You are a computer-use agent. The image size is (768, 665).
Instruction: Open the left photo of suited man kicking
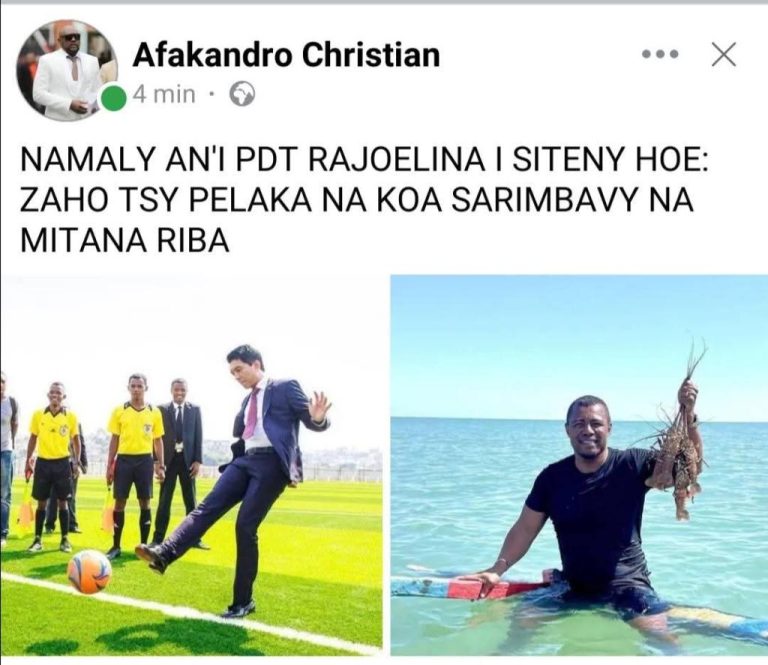191,465
